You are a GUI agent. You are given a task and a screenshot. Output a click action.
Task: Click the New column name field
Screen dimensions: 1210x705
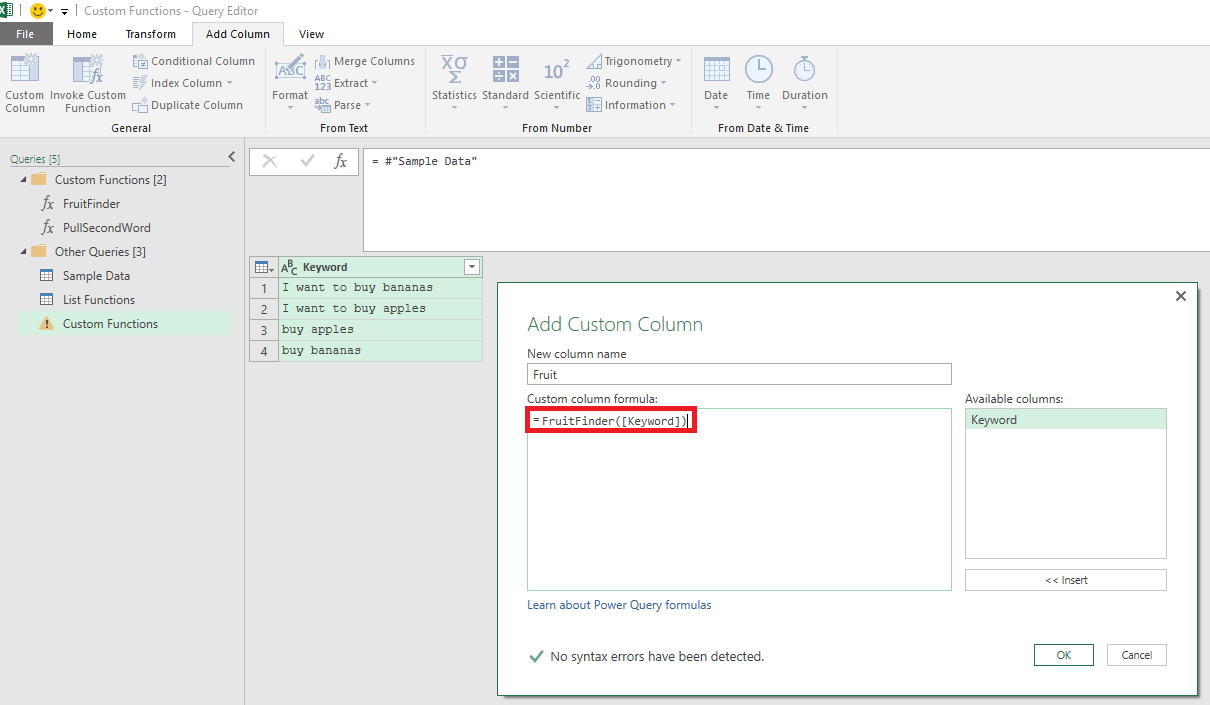(x=739, y=374)
